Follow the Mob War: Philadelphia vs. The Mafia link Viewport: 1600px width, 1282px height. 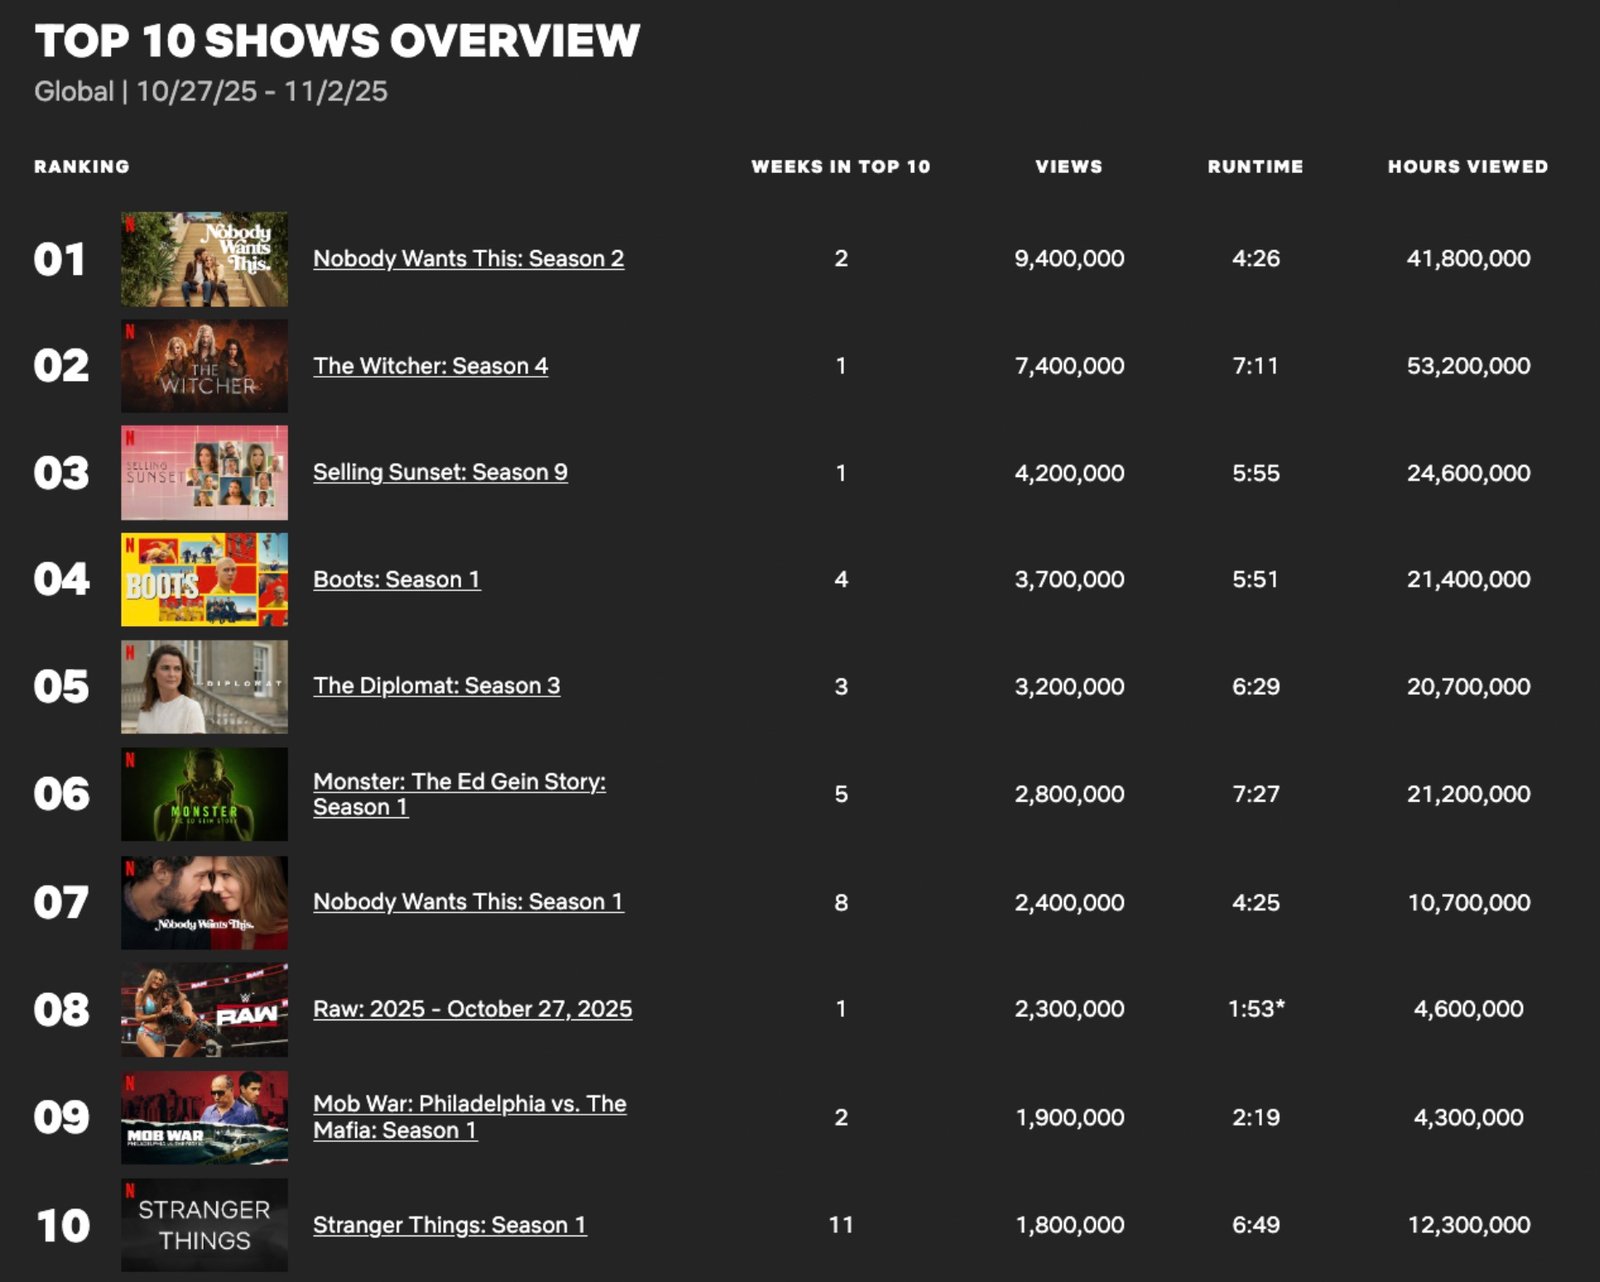[469, 1105]
